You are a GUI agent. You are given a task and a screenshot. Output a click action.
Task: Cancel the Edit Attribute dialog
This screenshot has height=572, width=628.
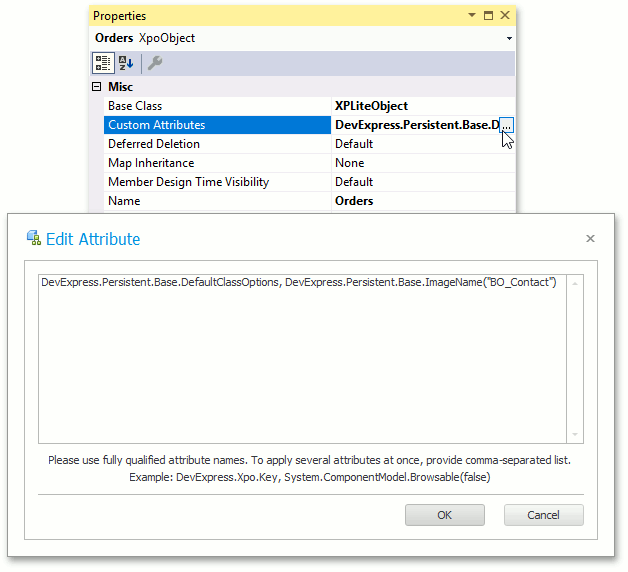[543, 515]
